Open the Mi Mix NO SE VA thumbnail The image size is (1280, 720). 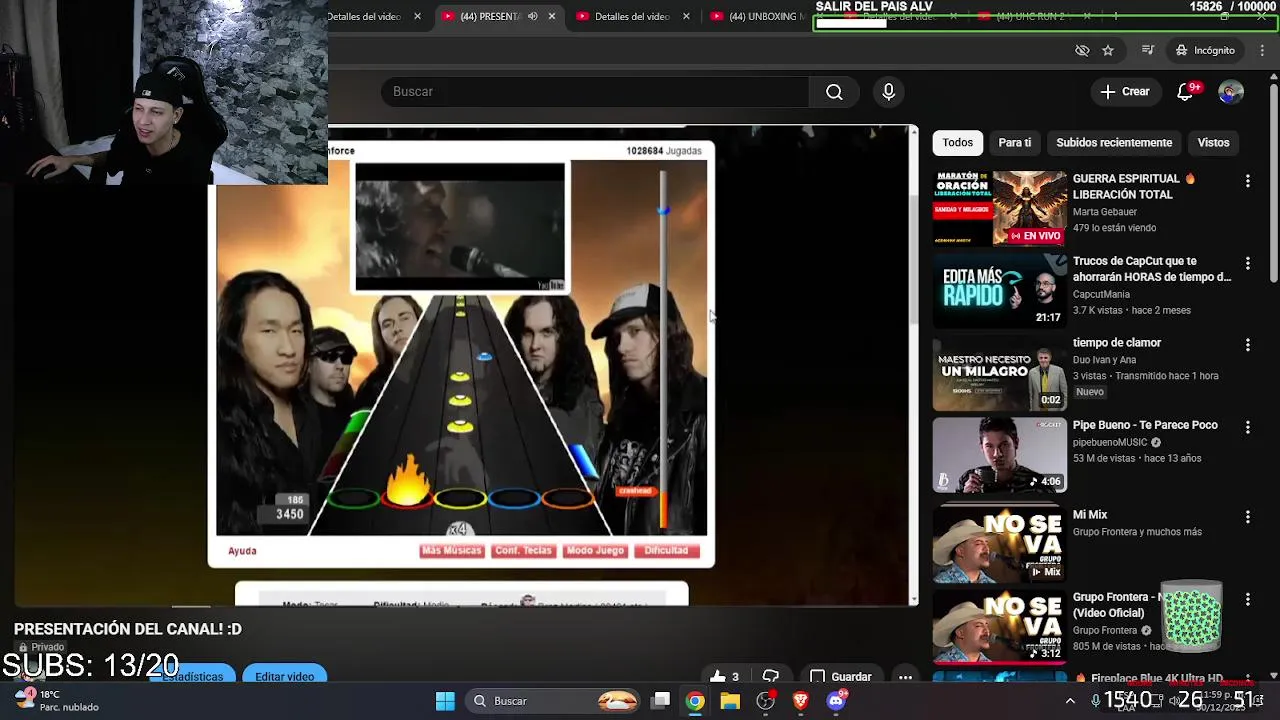(x=1000, y=545)
